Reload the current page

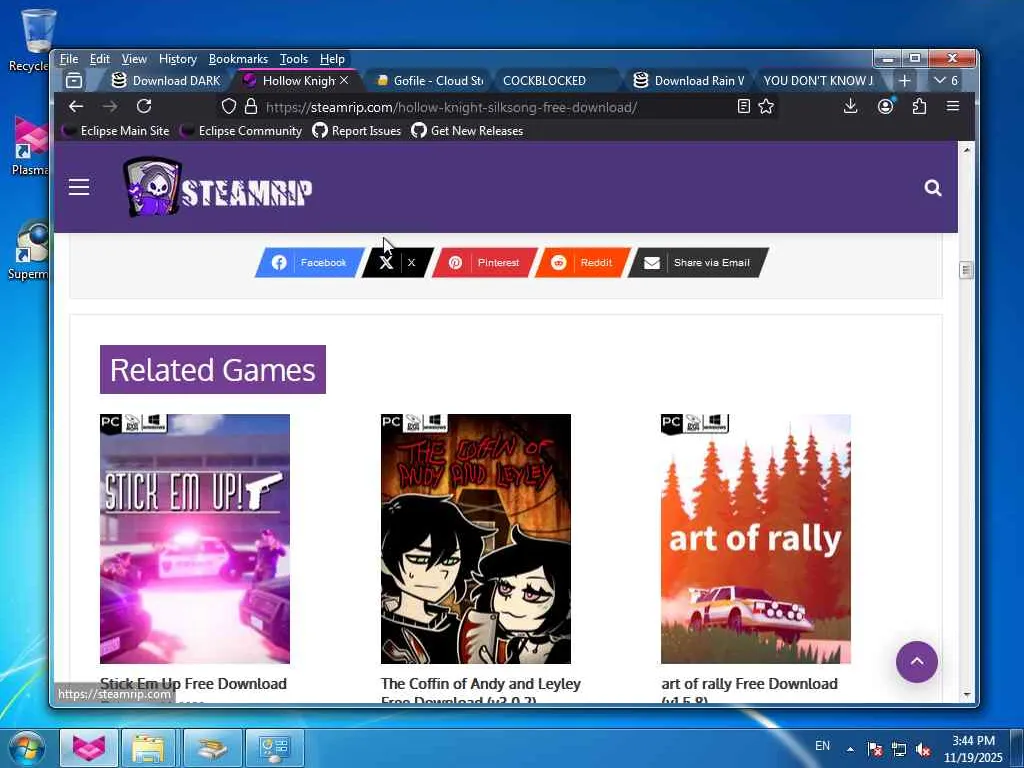(x=144, y=106)
